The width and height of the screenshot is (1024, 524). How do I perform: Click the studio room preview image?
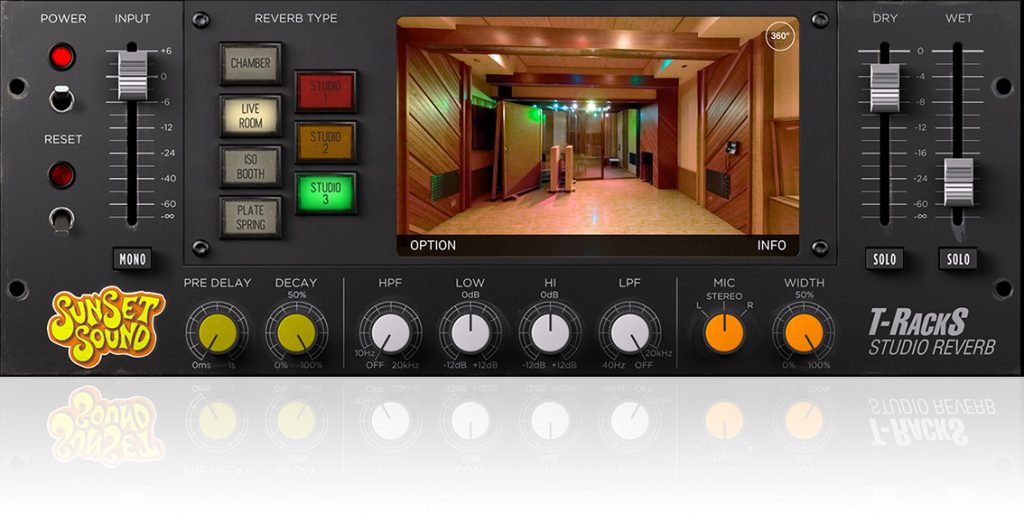tap(598, 125)
